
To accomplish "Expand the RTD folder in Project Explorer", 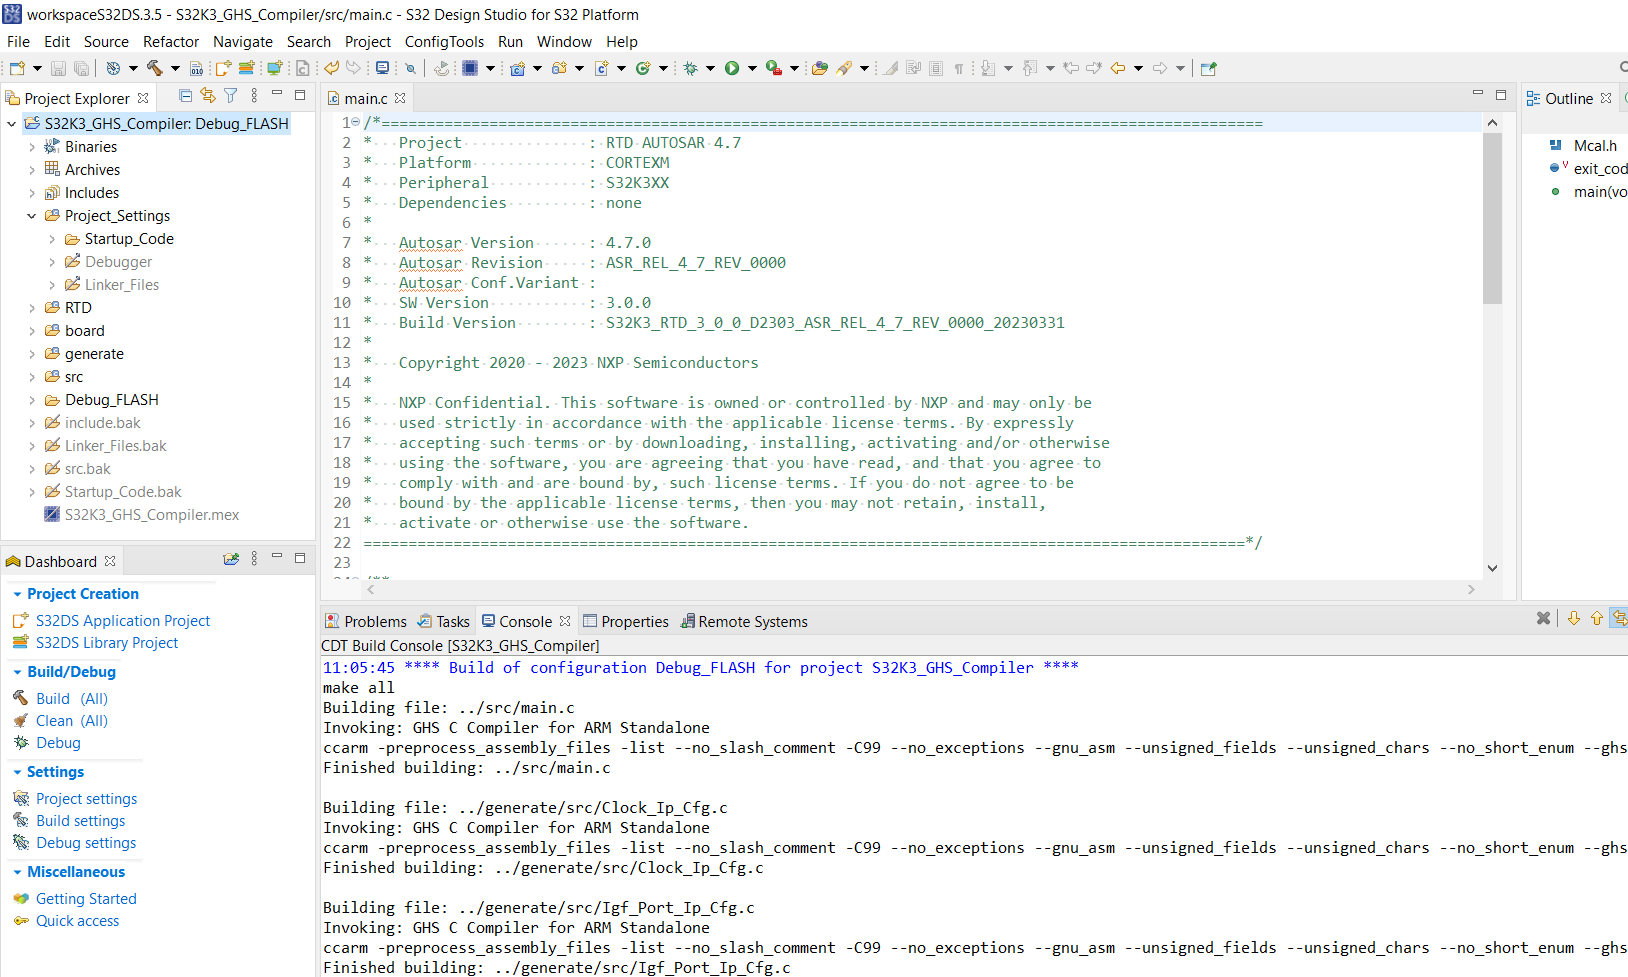I will point(32,308).
